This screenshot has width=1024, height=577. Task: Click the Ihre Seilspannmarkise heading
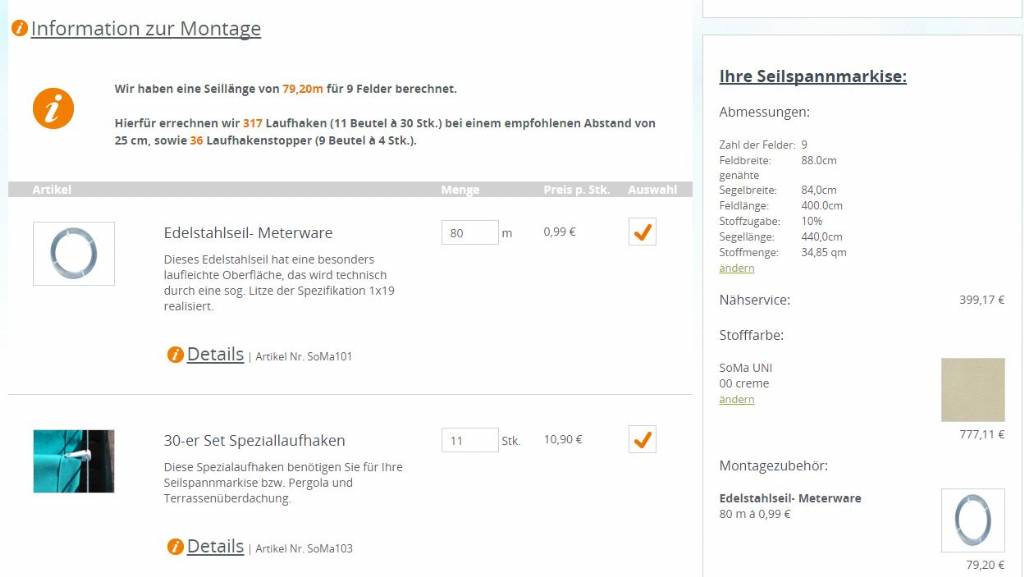point(812,76)
